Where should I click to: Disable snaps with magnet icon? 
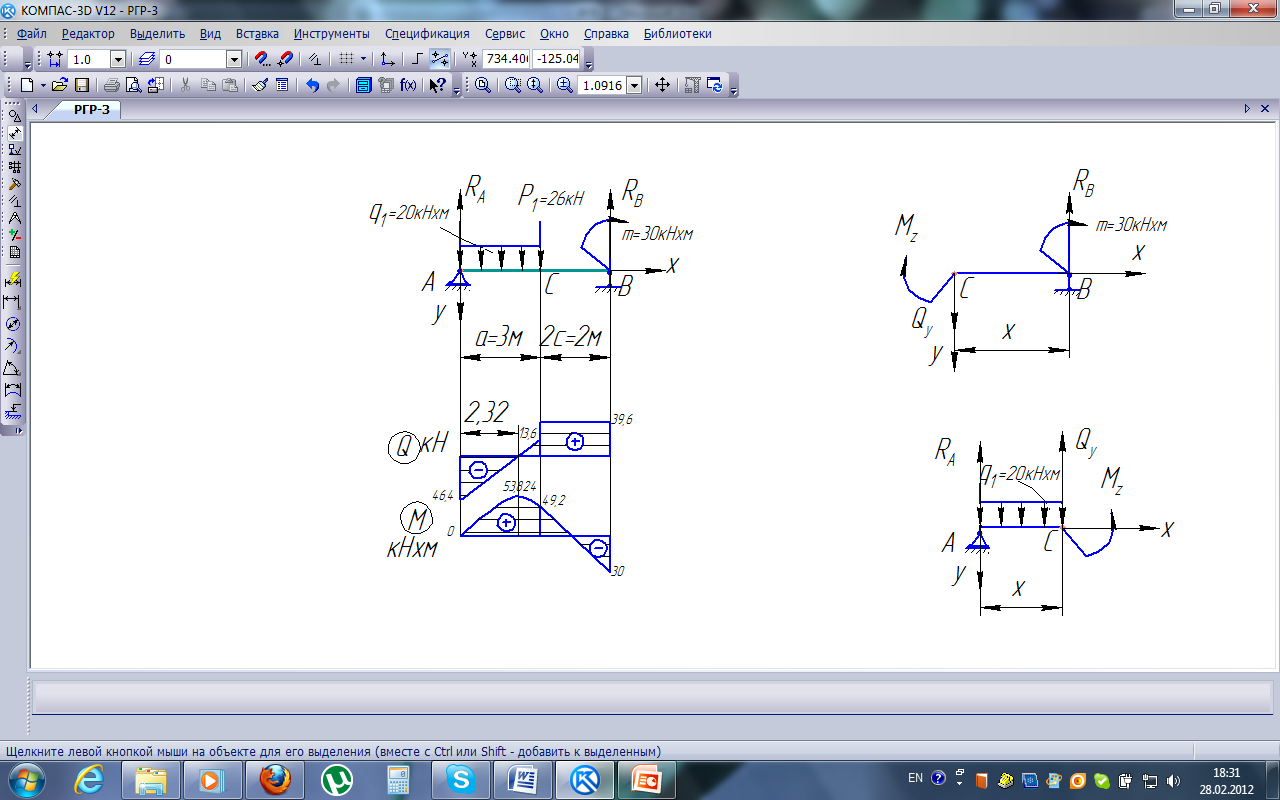[285, 59]
